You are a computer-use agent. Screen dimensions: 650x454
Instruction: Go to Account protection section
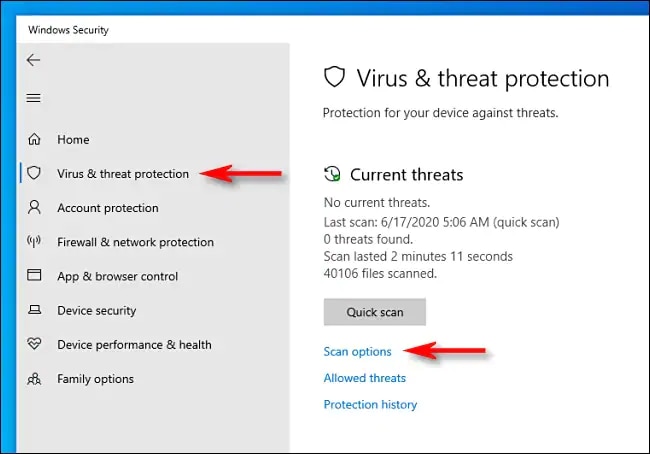point(107,208)
